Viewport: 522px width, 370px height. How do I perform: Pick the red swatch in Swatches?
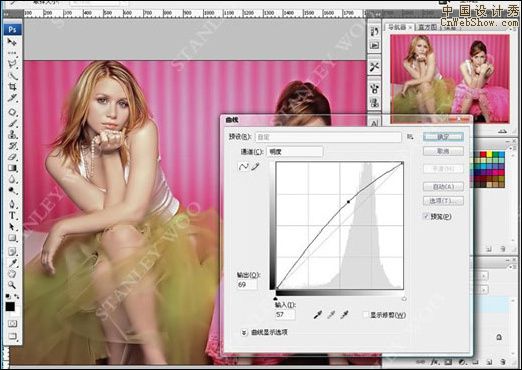point(483,155)
